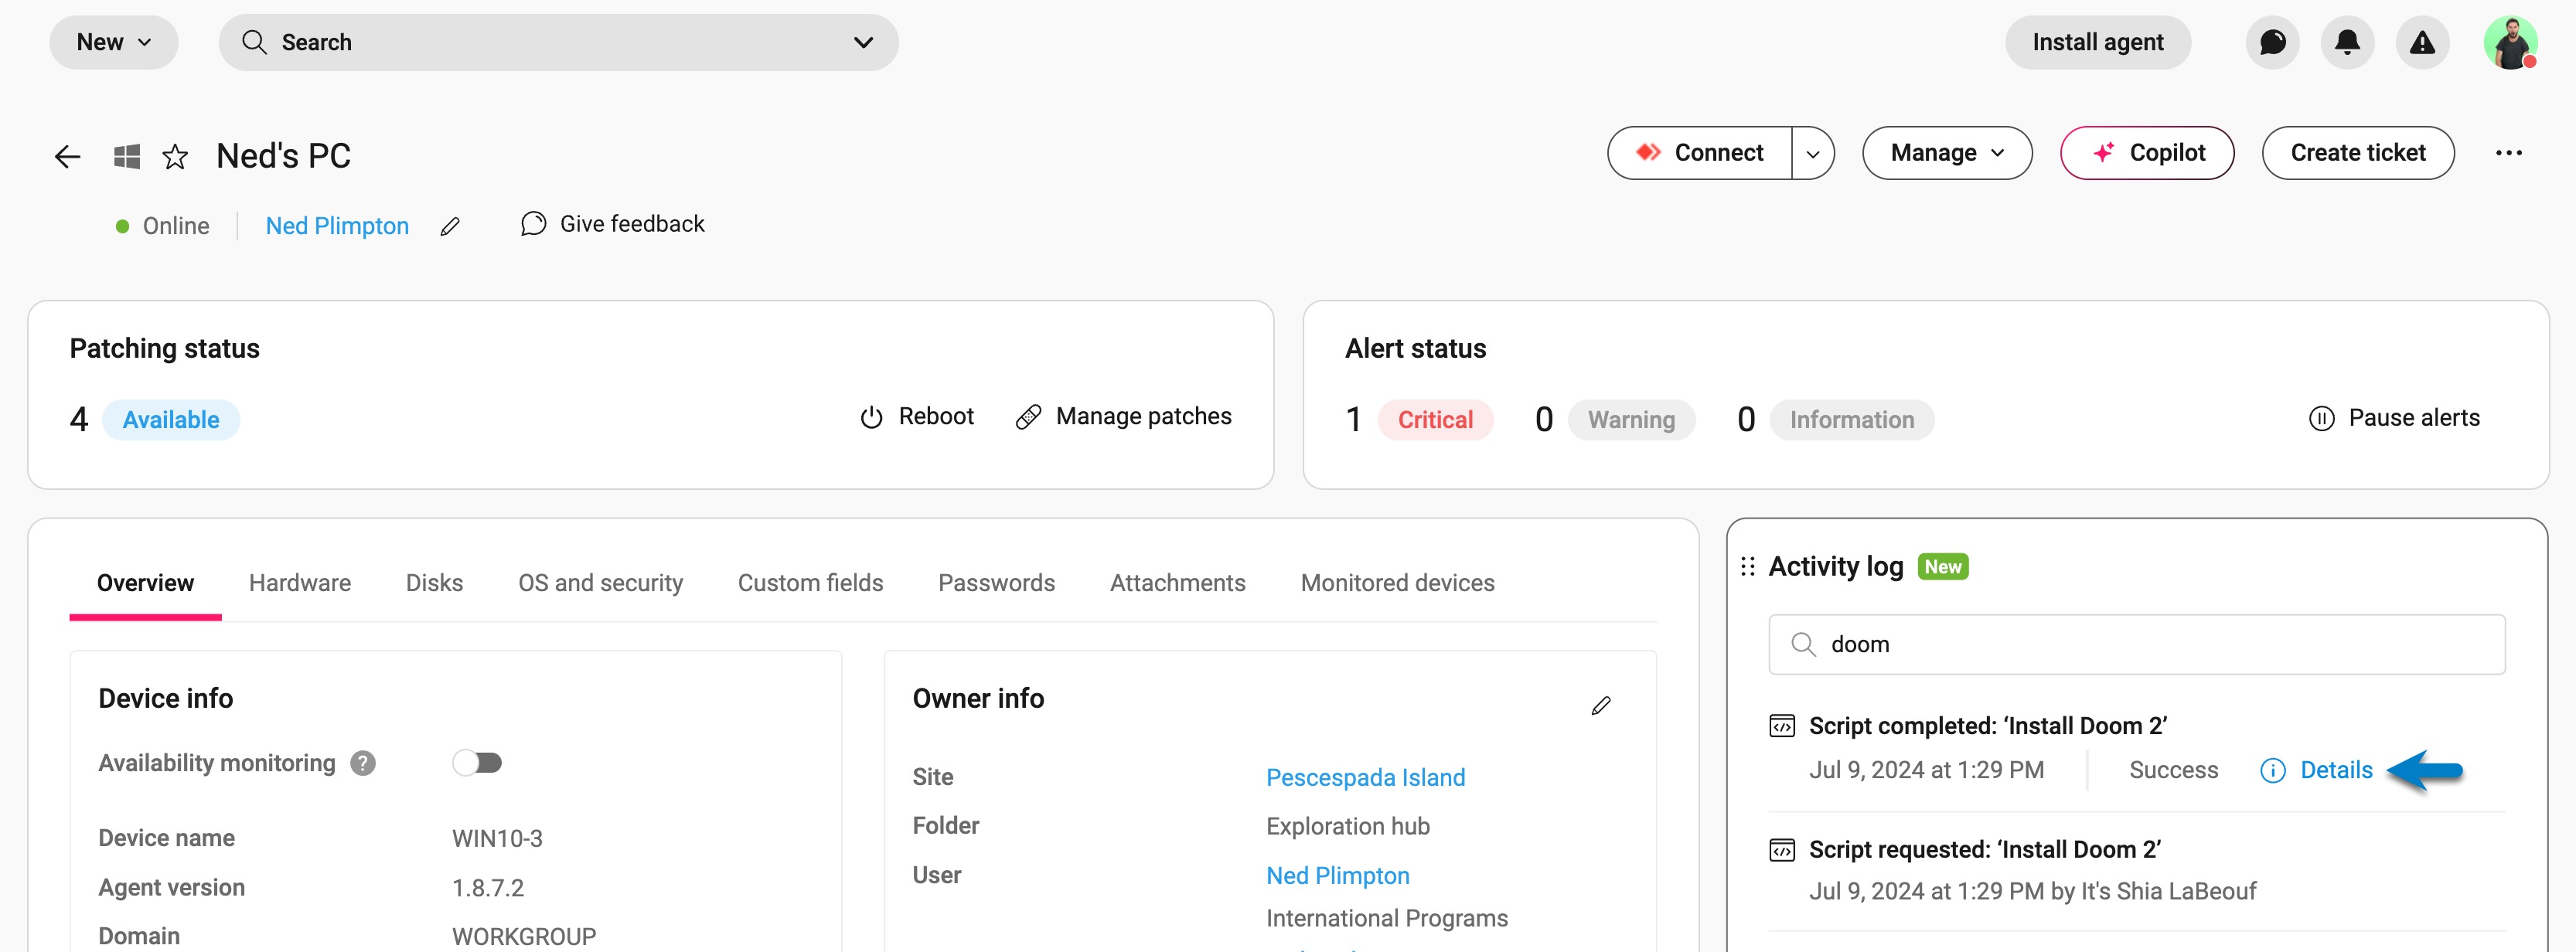Image resolution: width=2576 pixels, height=952 pixels.
Task: Open the three-dot more options menu
Action: (x=2508, y=153)
